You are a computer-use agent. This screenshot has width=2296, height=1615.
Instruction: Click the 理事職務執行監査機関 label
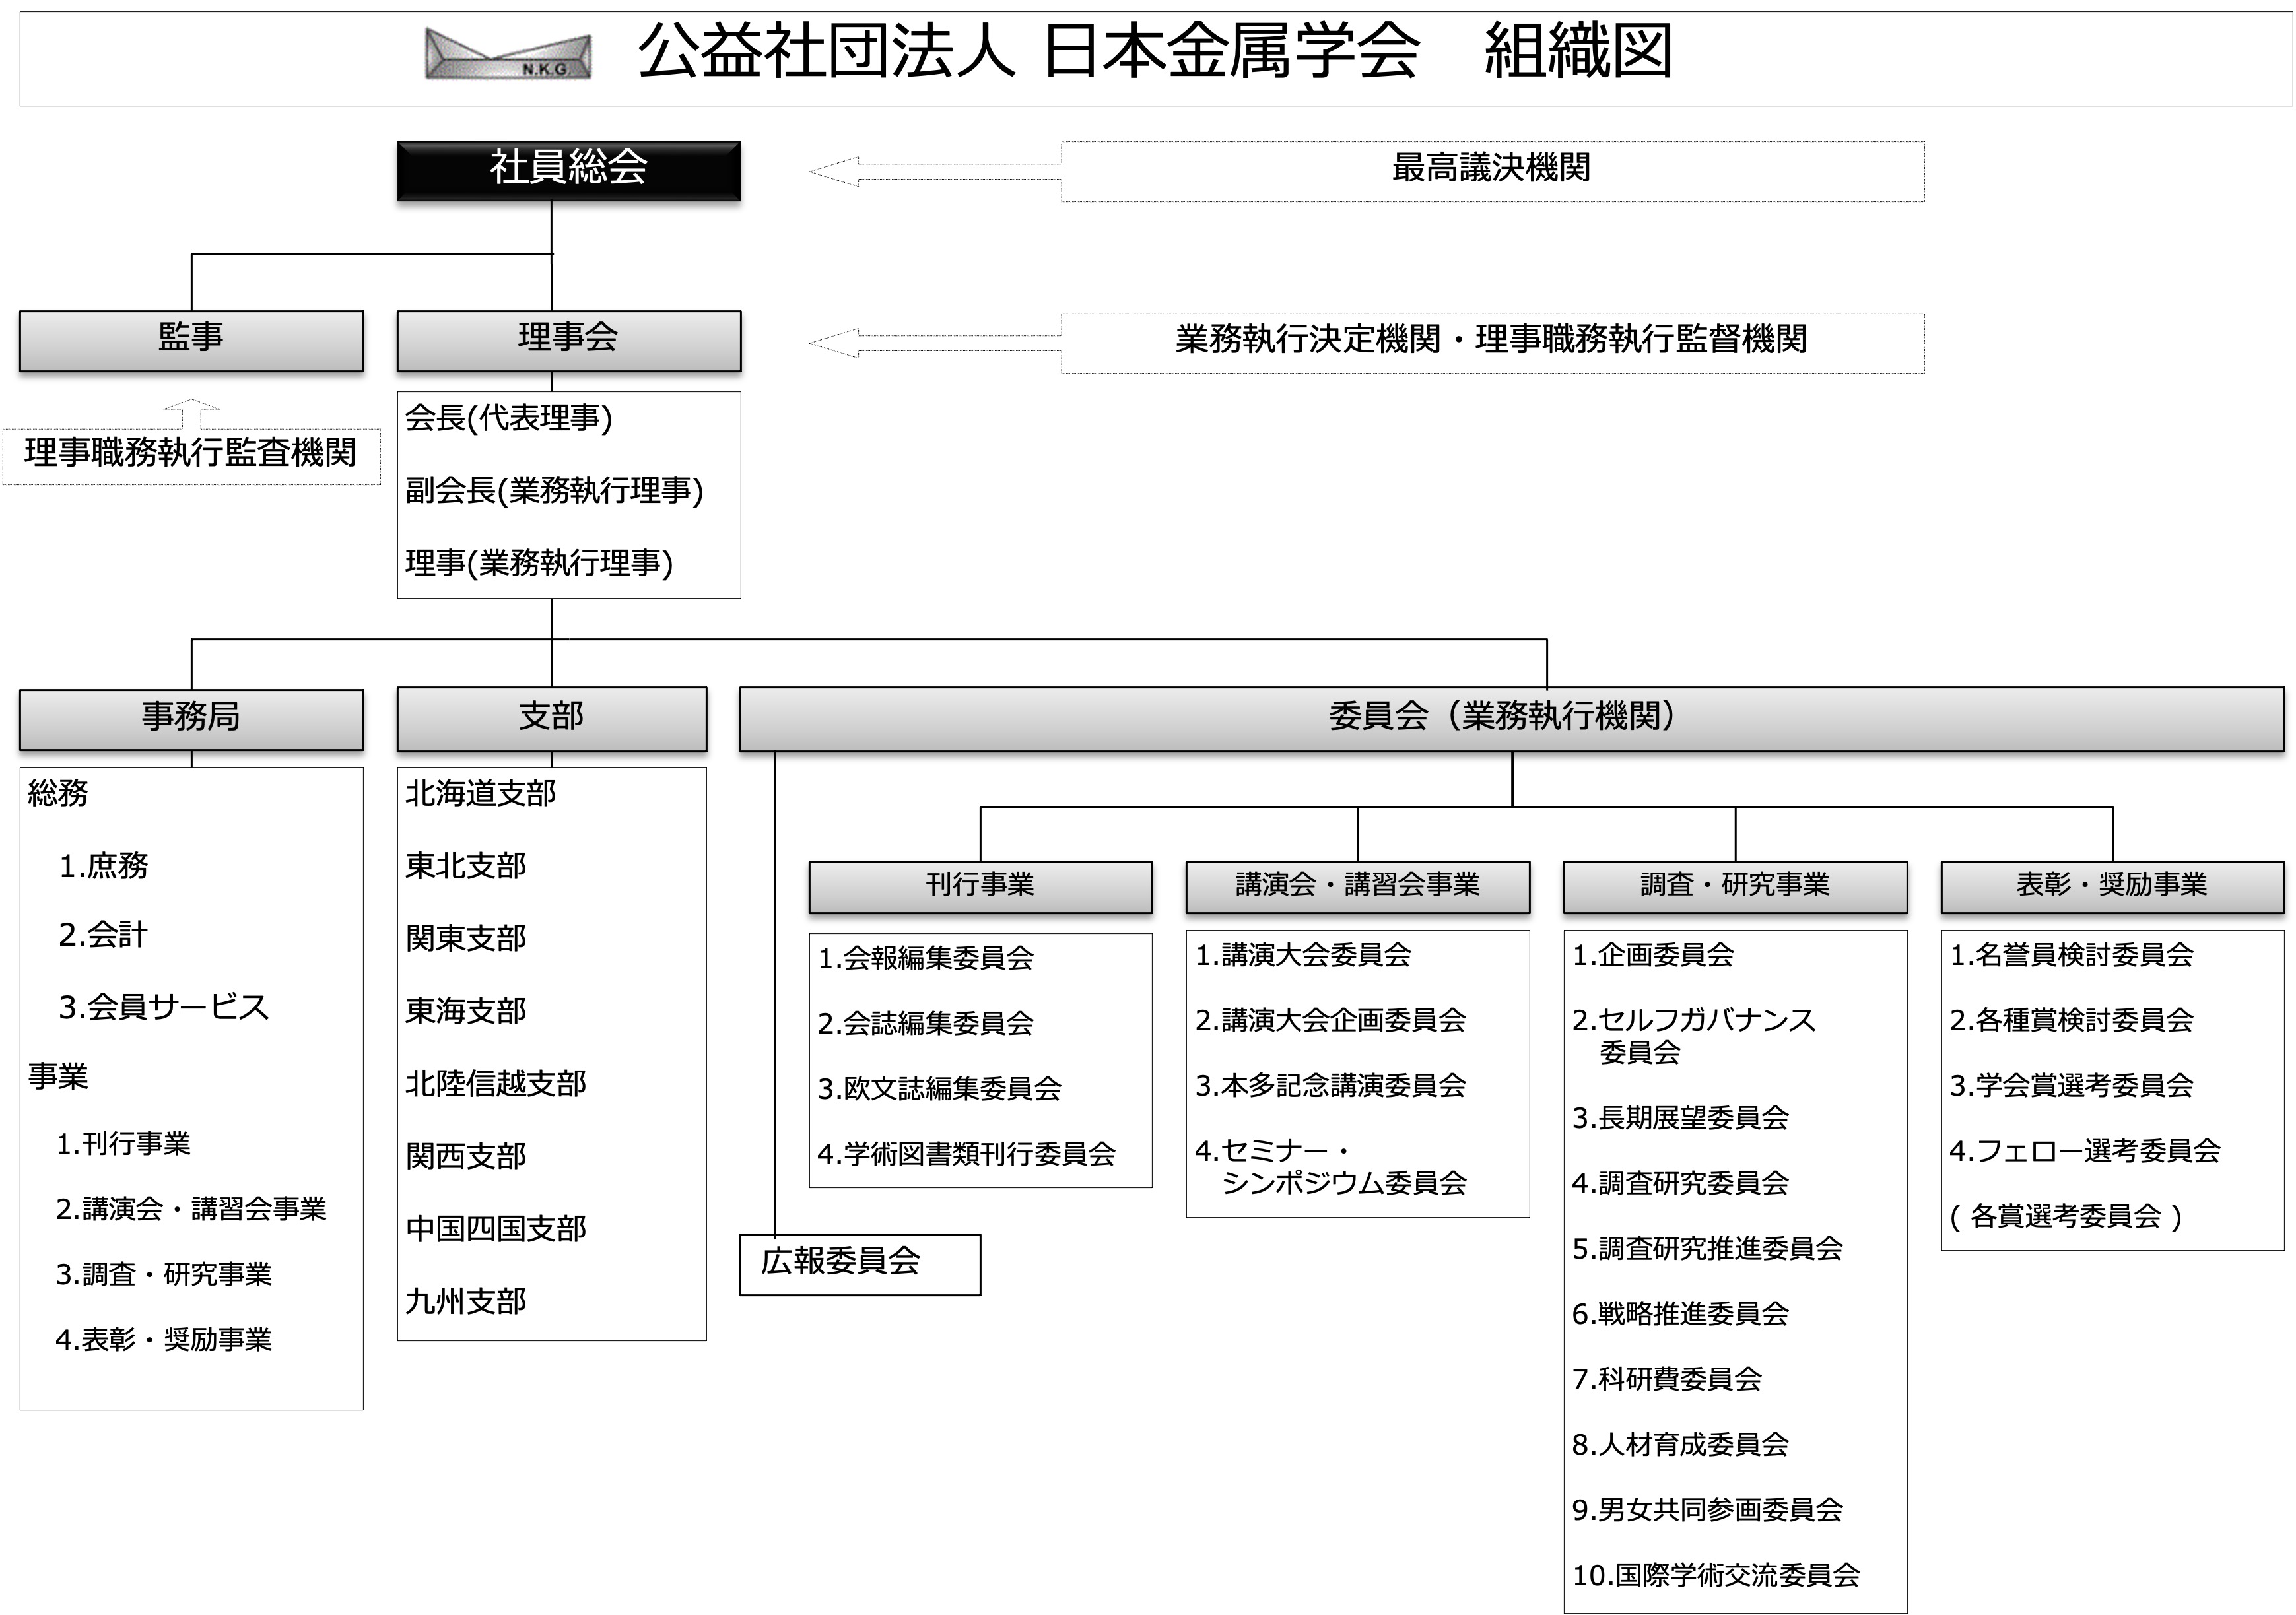click(x=191, y=456)
